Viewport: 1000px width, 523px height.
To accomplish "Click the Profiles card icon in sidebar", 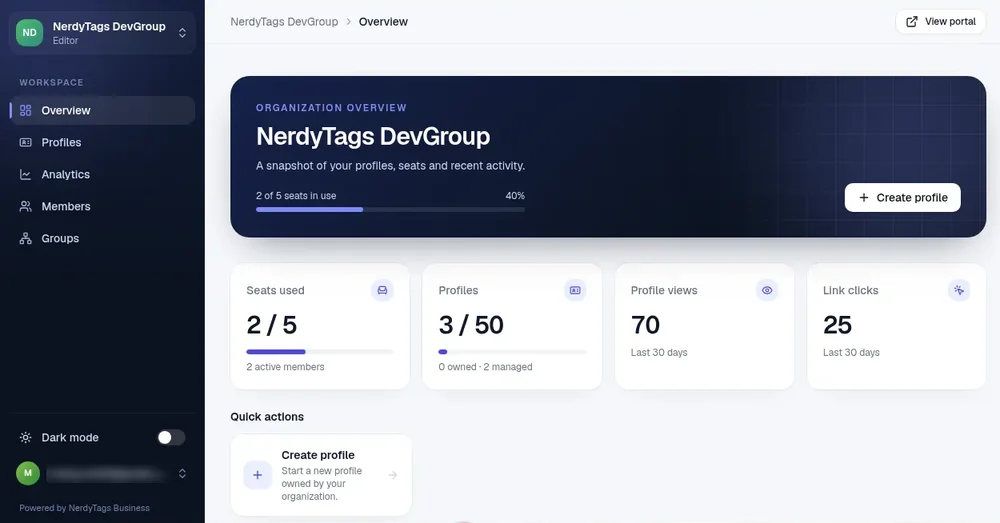I will [x=26, y=142].
